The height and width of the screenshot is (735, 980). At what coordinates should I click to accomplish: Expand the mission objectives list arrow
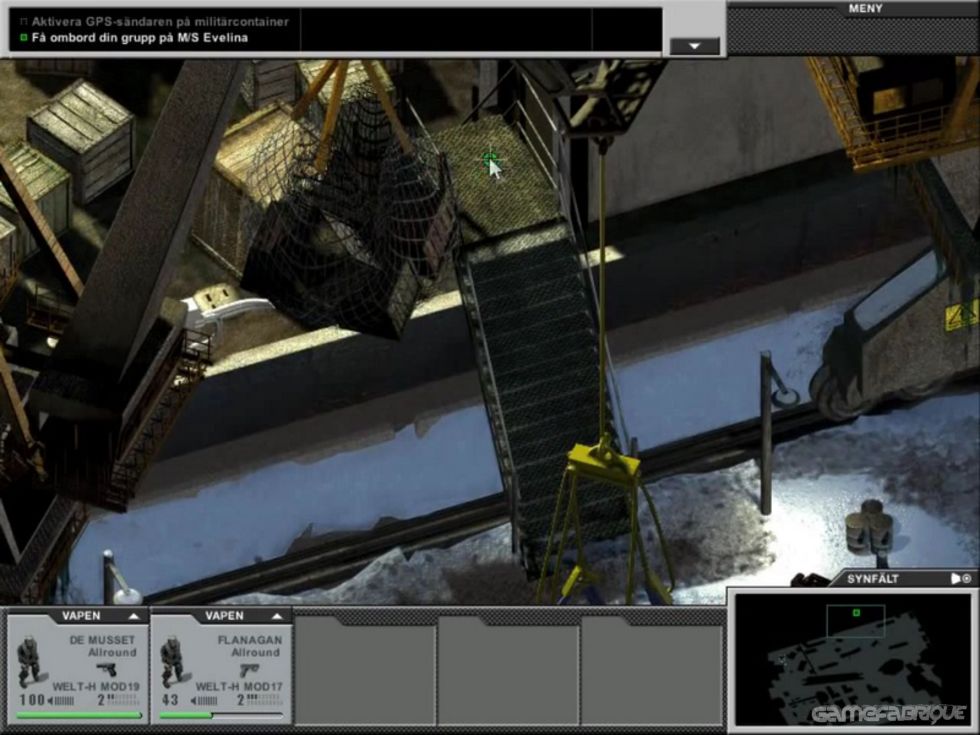(x=694, y=46)
